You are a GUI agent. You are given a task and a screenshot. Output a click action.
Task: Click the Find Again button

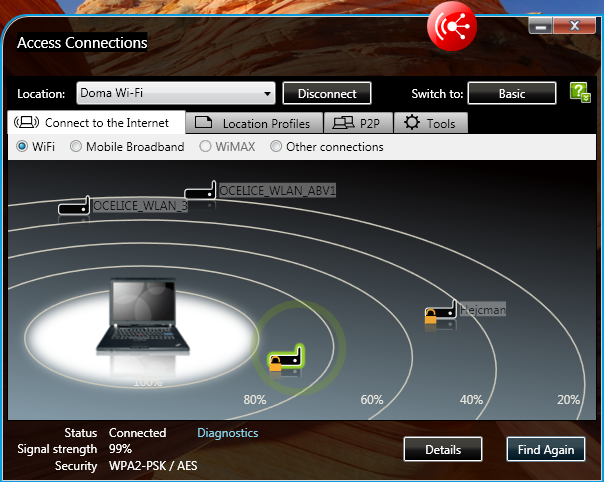pyautogui.click(x=545, y=449)
